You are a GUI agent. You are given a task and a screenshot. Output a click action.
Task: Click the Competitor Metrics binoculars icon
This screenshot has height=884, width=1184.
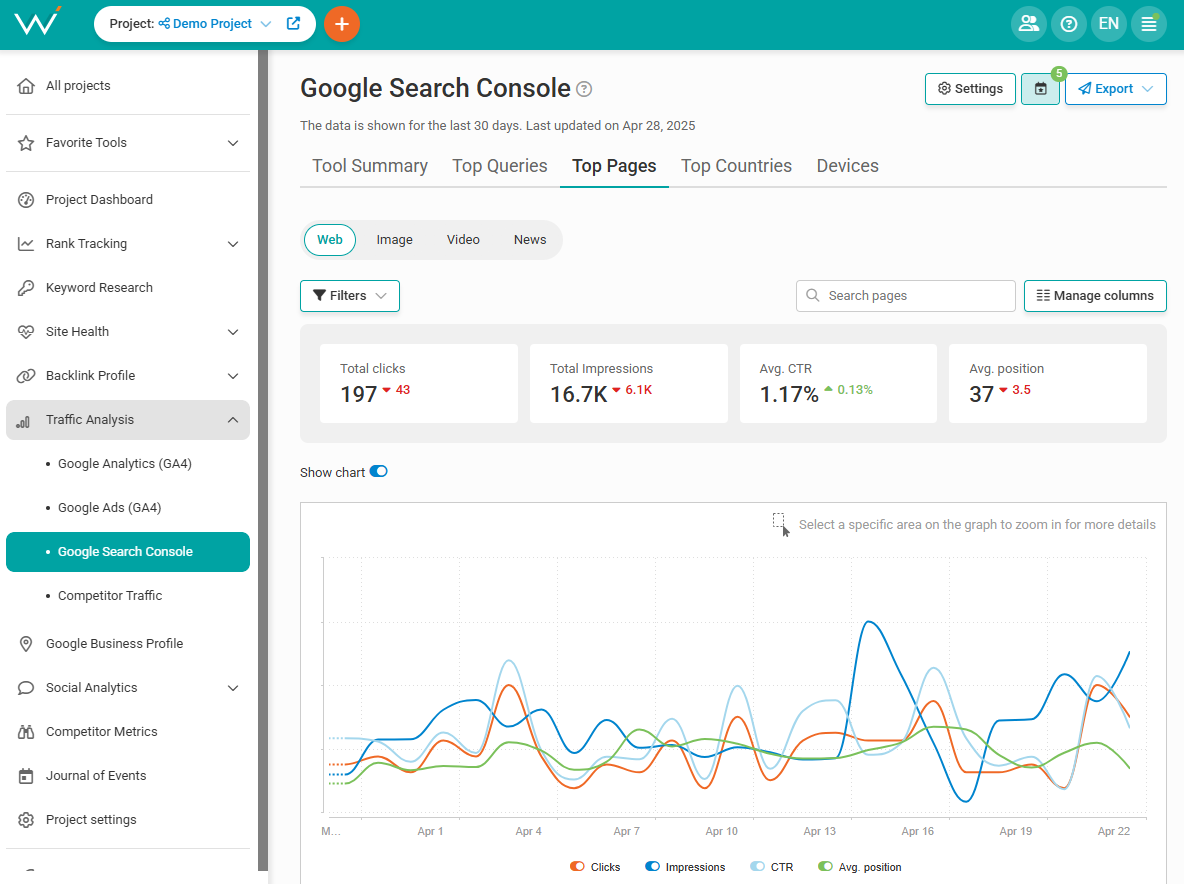(26, 732)
